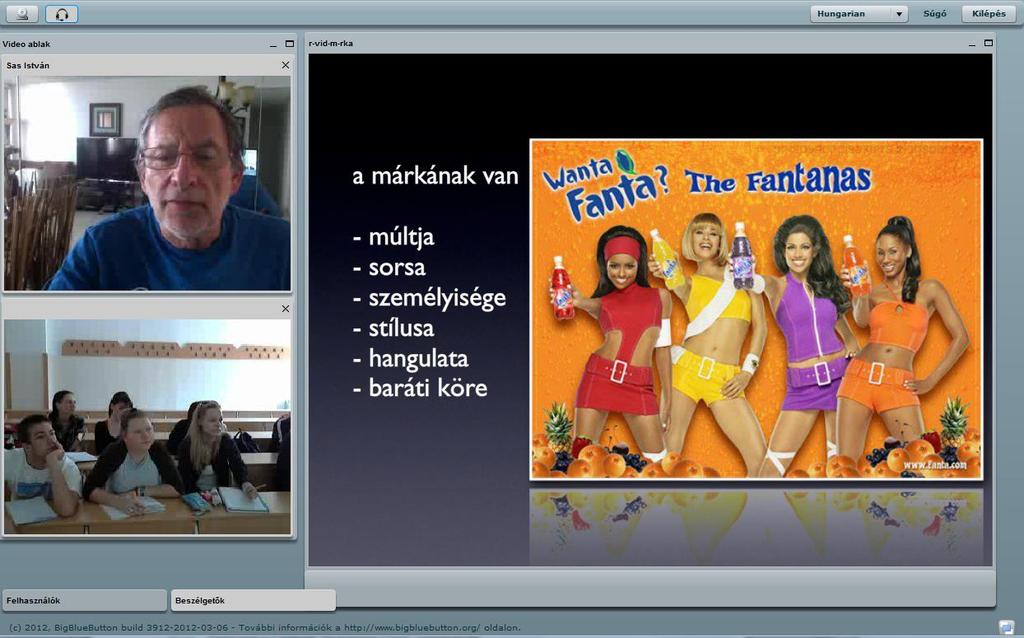The image size is (1024, 638).
Task: Open the Hungarian language dropdown
Action: (x=859, y=14)
